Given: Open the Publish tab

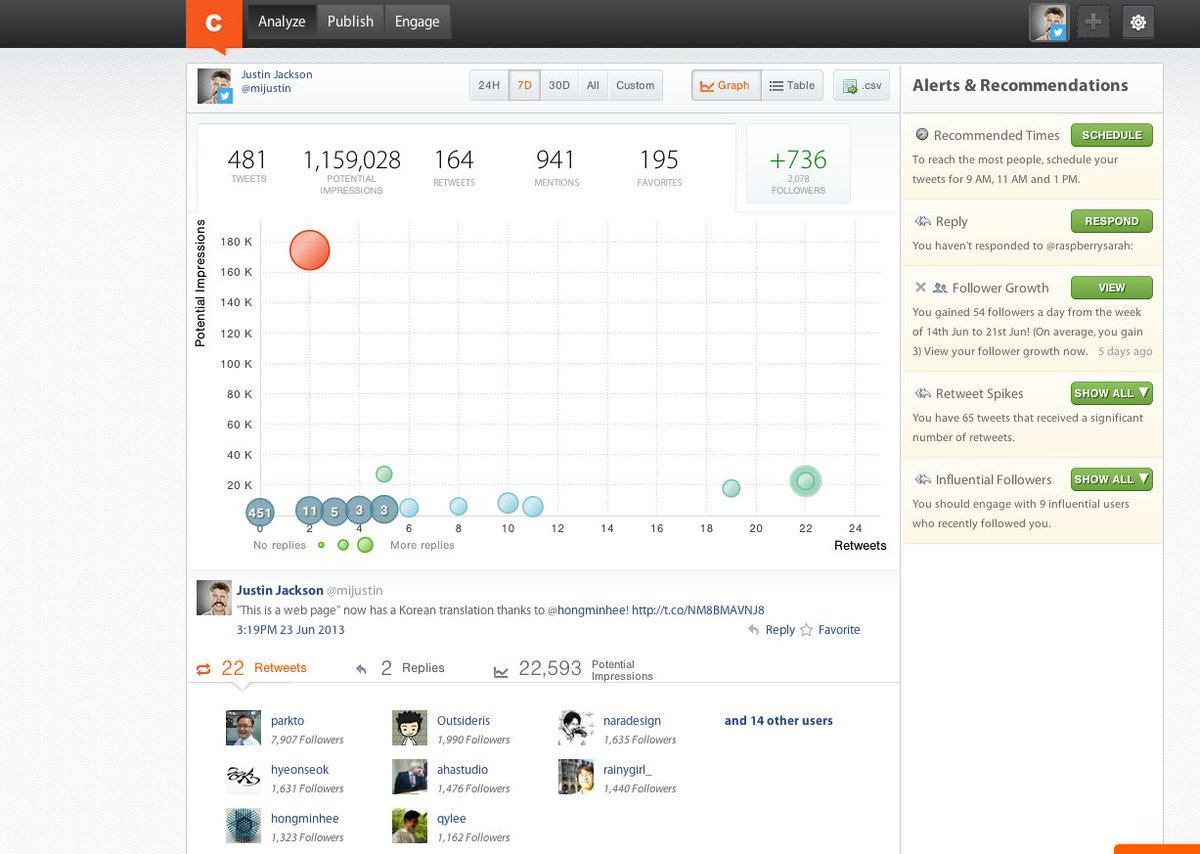Looking at the screenshot, I should tap(350, 22).
